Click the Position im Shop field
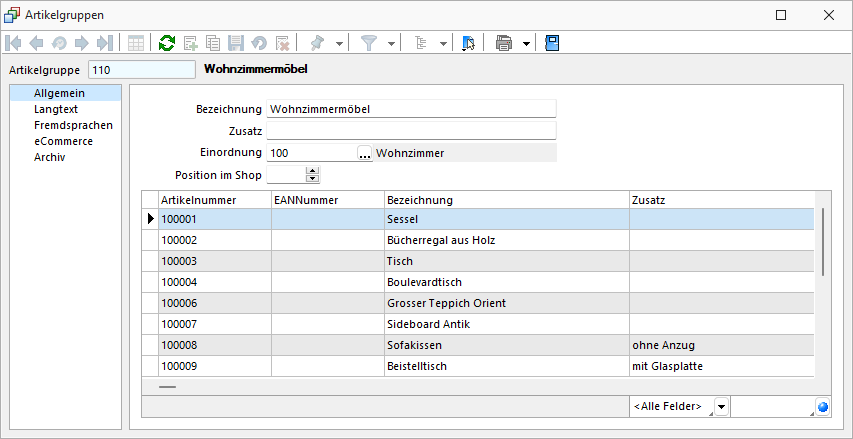853x439 pixels. pos(286,175)
